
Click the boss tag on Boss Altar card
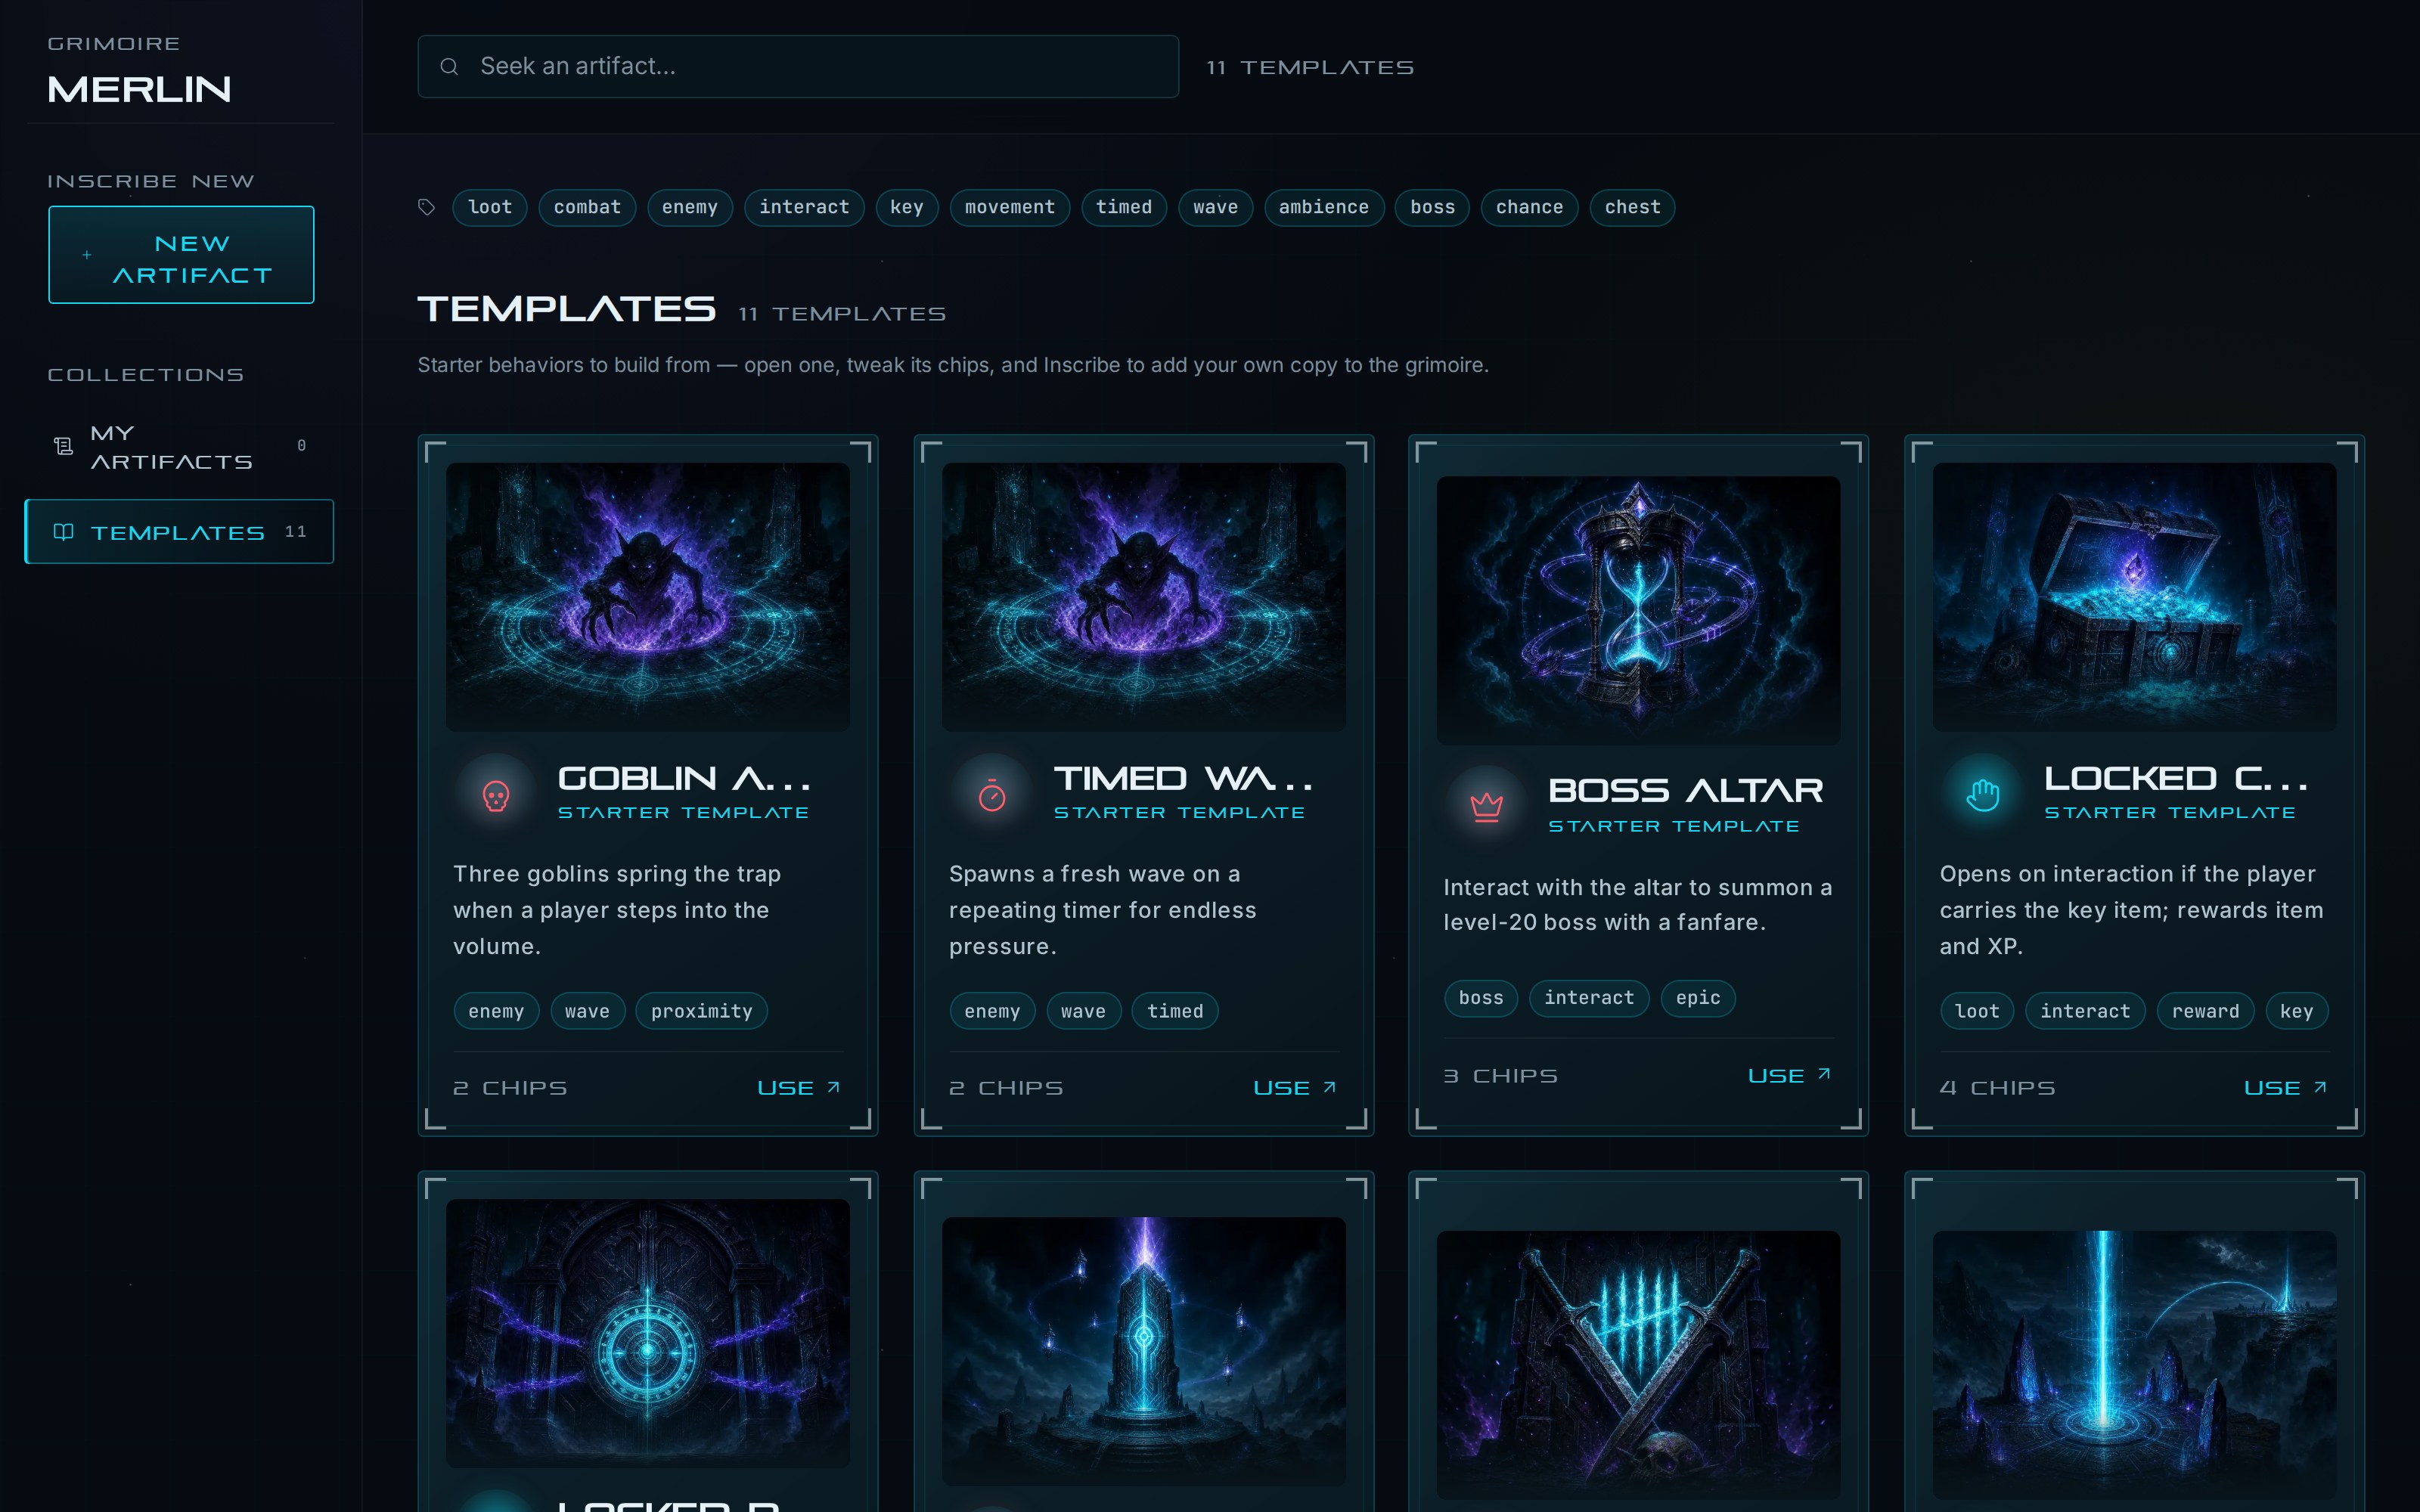[x=1481, y=998]
